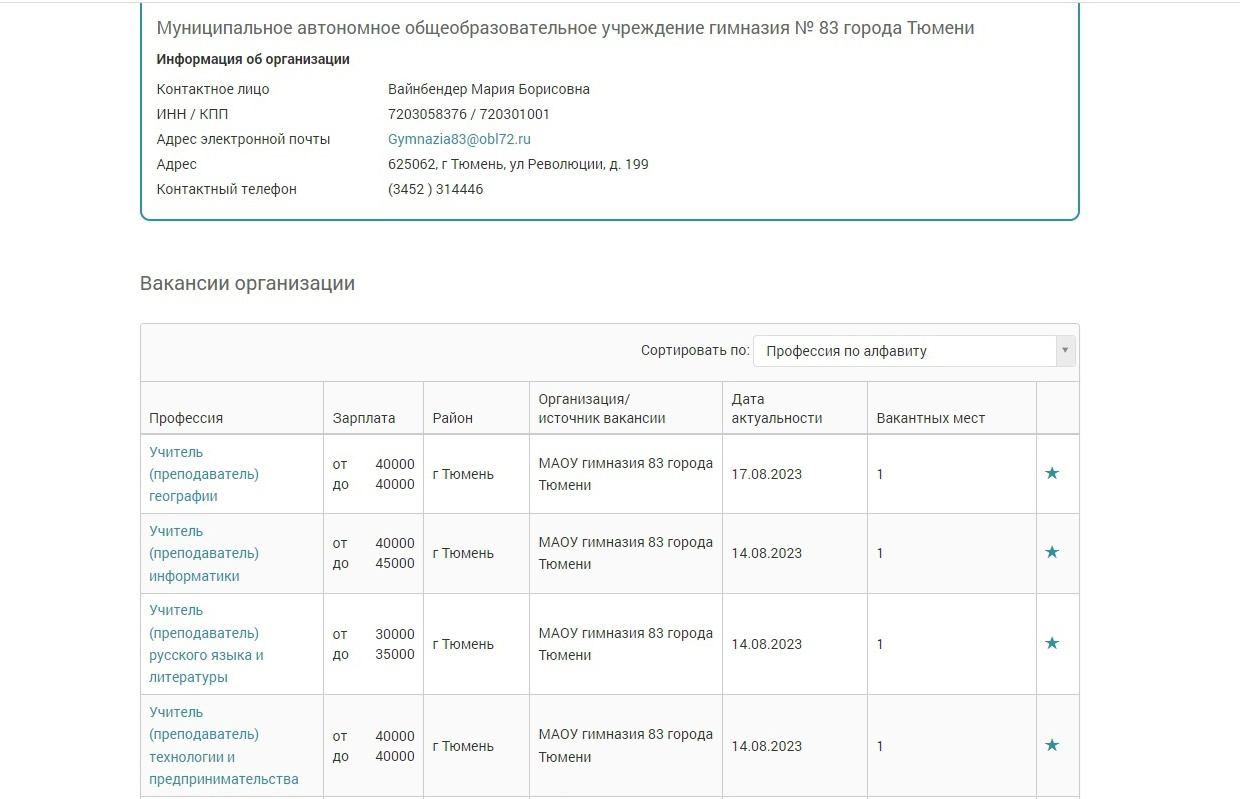The width and height of the screenshot is (1240, 799).
Task: Star the informatics teacher vacancy
Action: click(x=1051, y=552)
